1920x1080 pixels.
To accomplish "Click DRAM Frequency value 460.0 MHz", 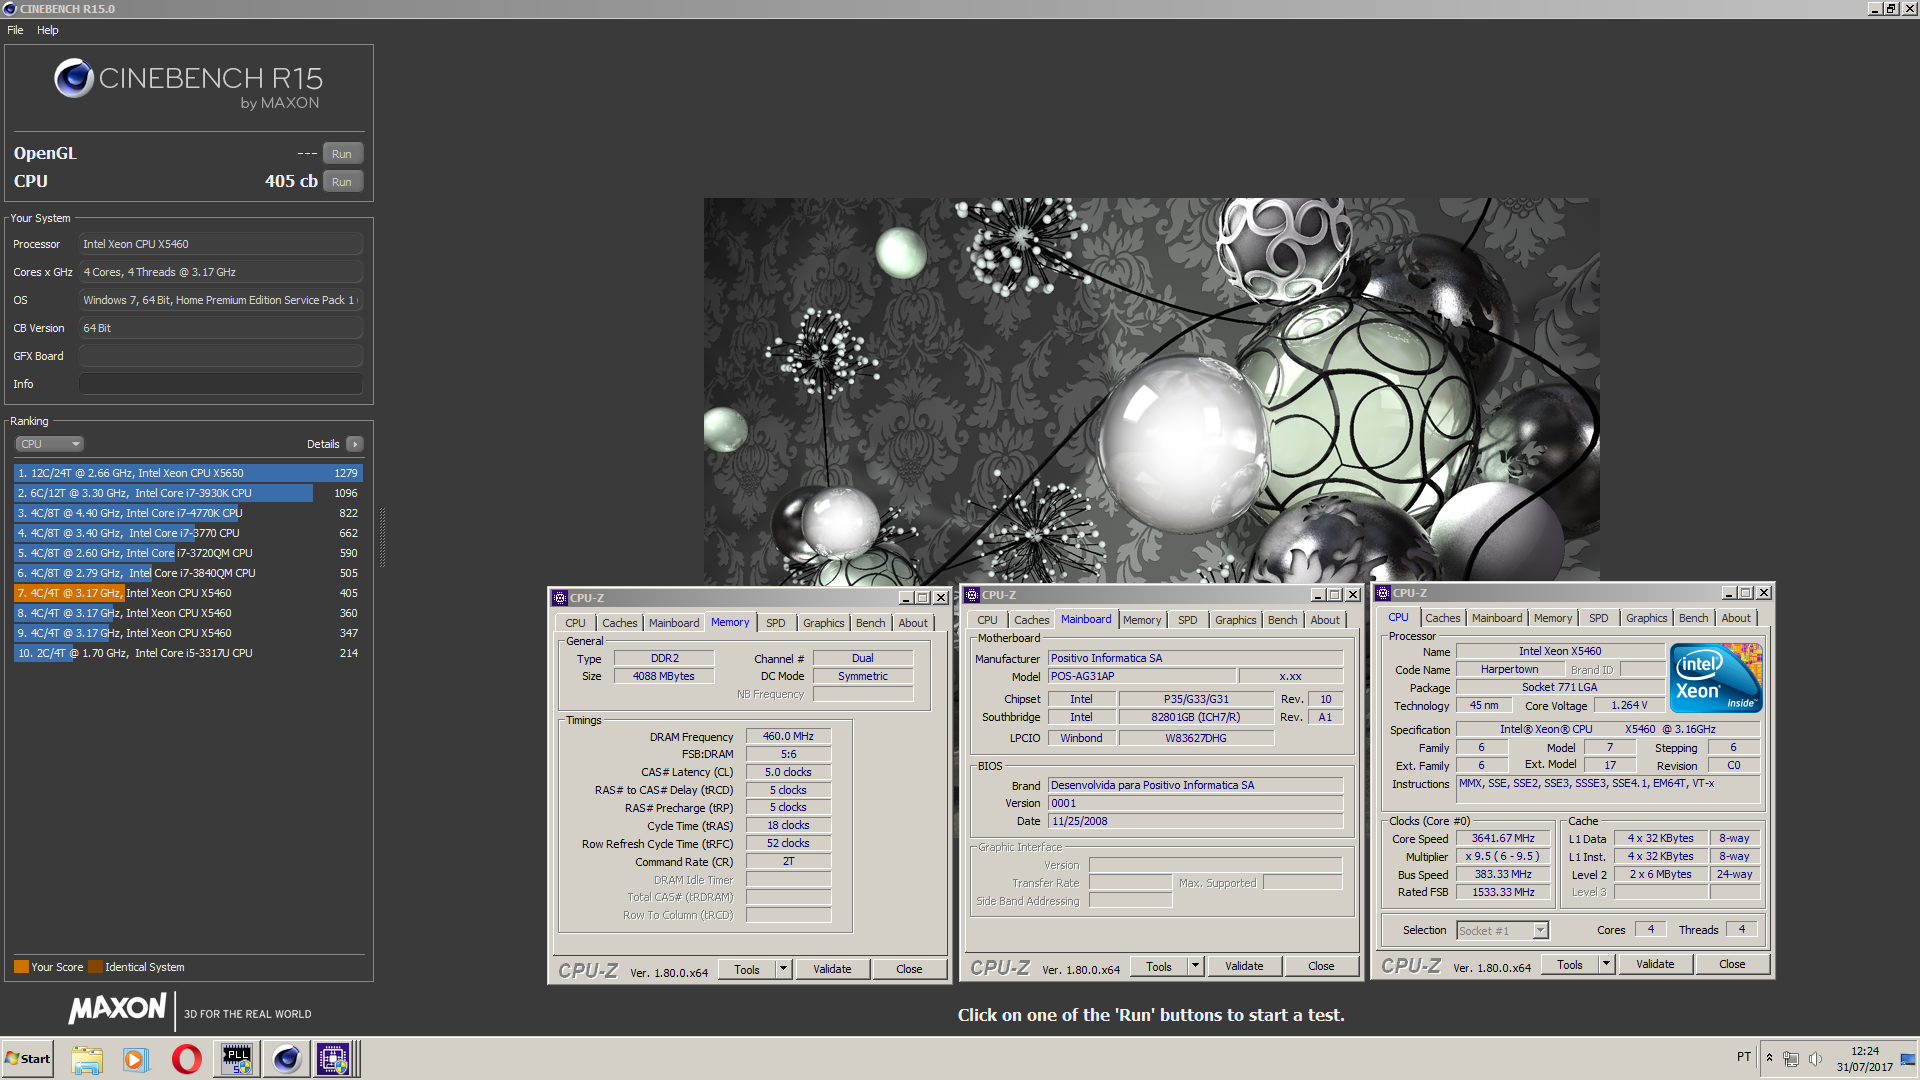I will [x=788, y=736].
